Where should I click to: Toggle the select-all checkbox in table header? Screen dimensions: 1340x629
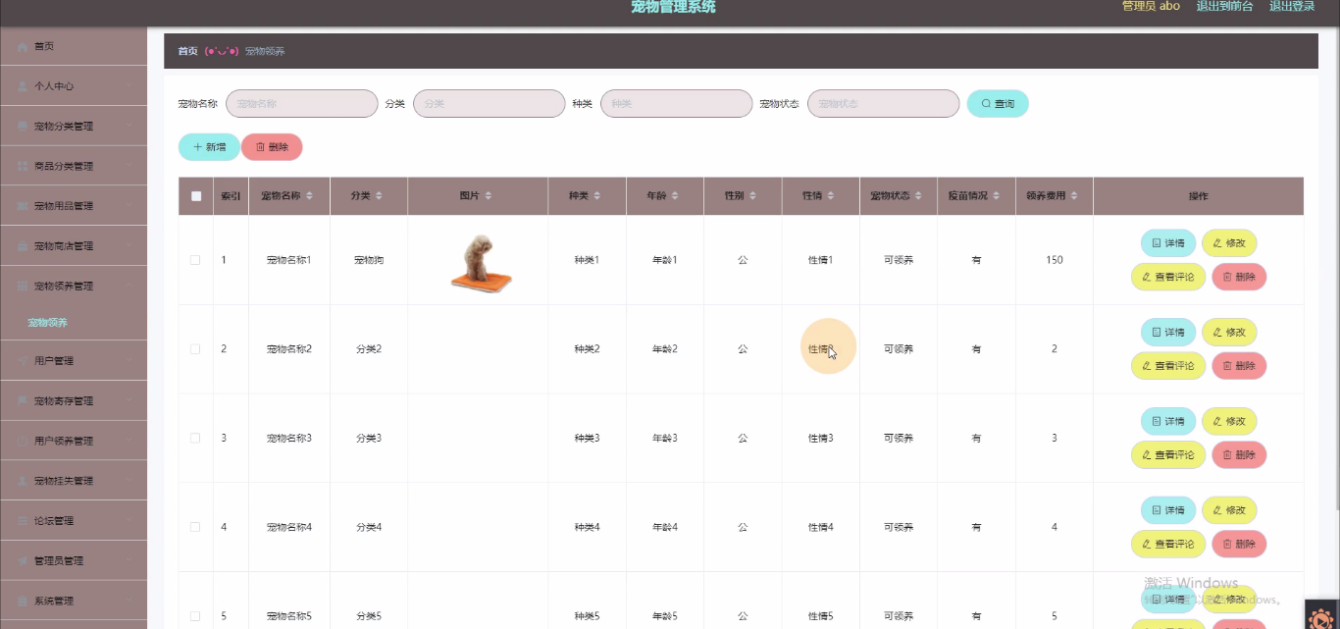click(x=196, y=196)
